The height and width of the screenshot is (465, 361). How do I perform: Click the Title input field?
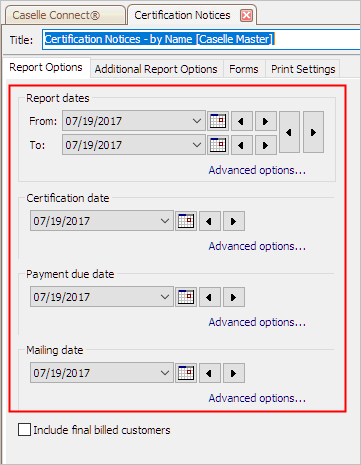click(x=201, y=39)
